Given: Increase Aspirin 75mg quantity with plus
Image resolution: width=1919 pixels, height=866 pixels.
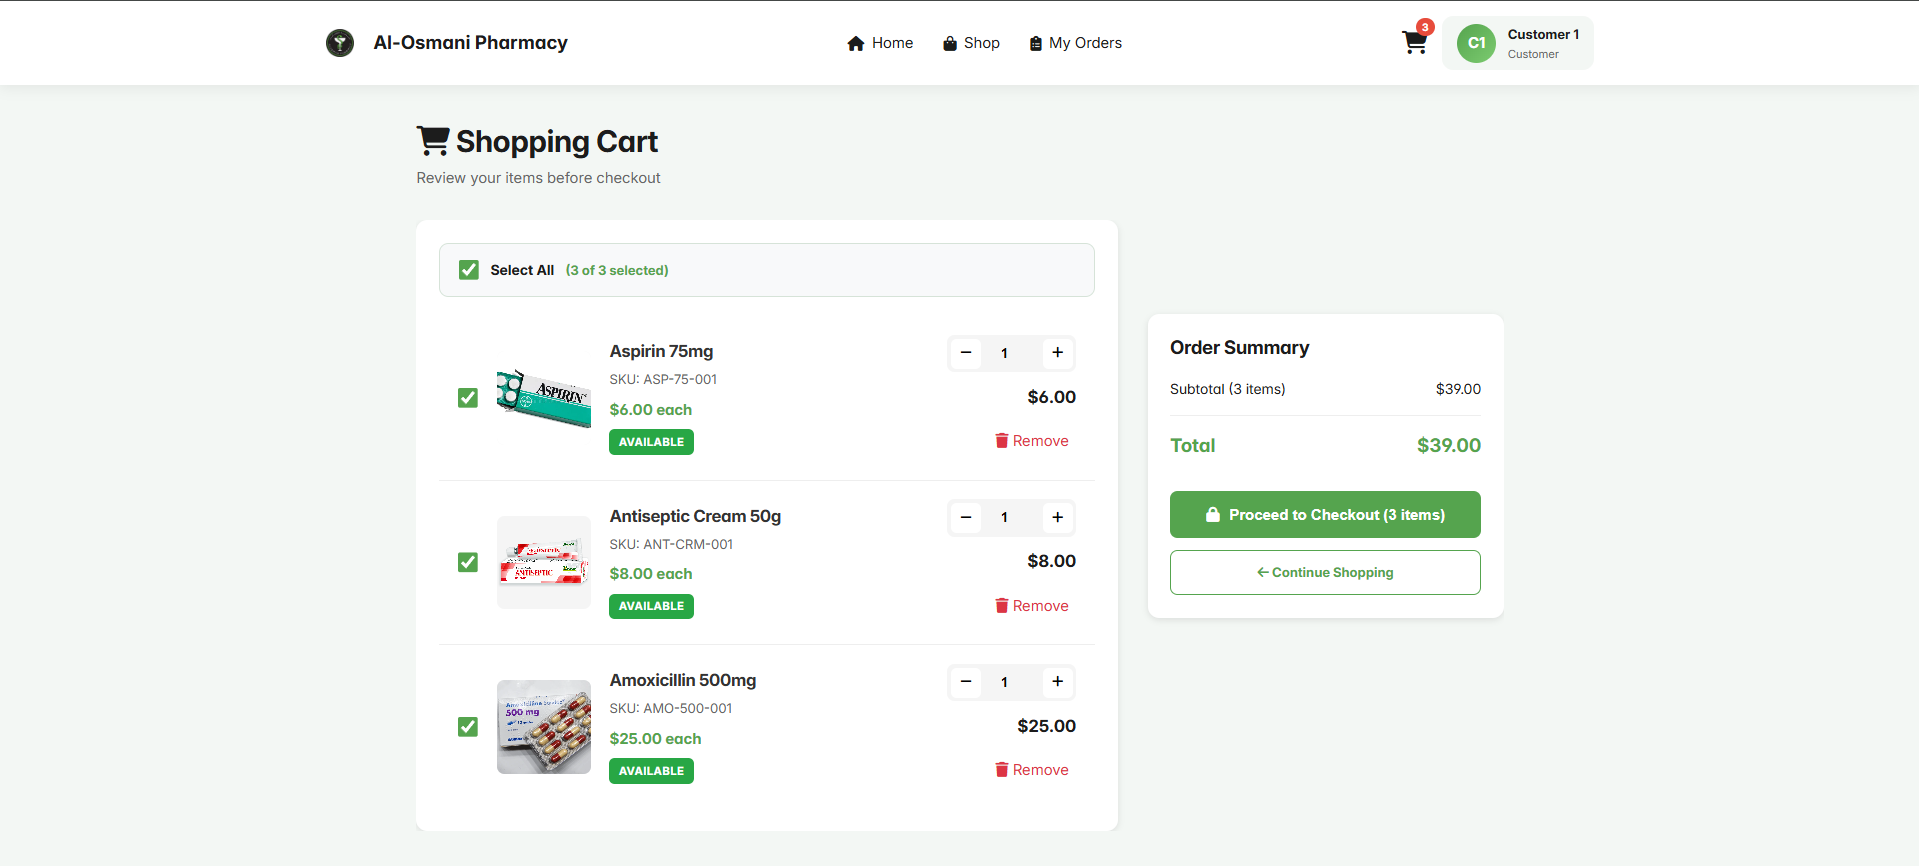Looking at the screenshot, I should [1057, 353].
